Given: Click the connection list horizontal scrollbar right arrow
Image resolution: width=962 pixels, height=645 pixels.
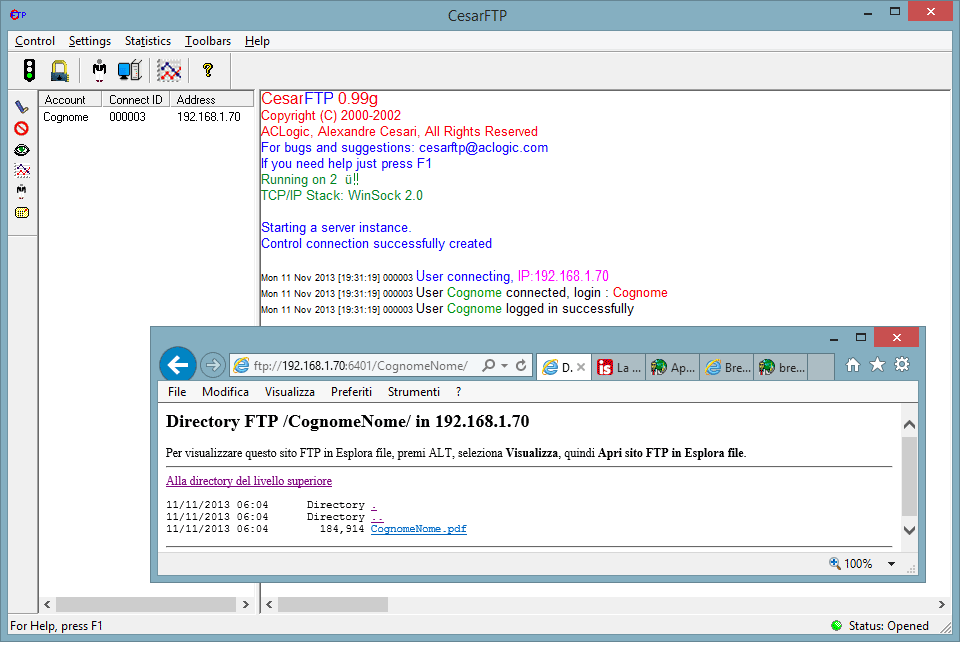Looking at the screenshot, I should (245, 604).
